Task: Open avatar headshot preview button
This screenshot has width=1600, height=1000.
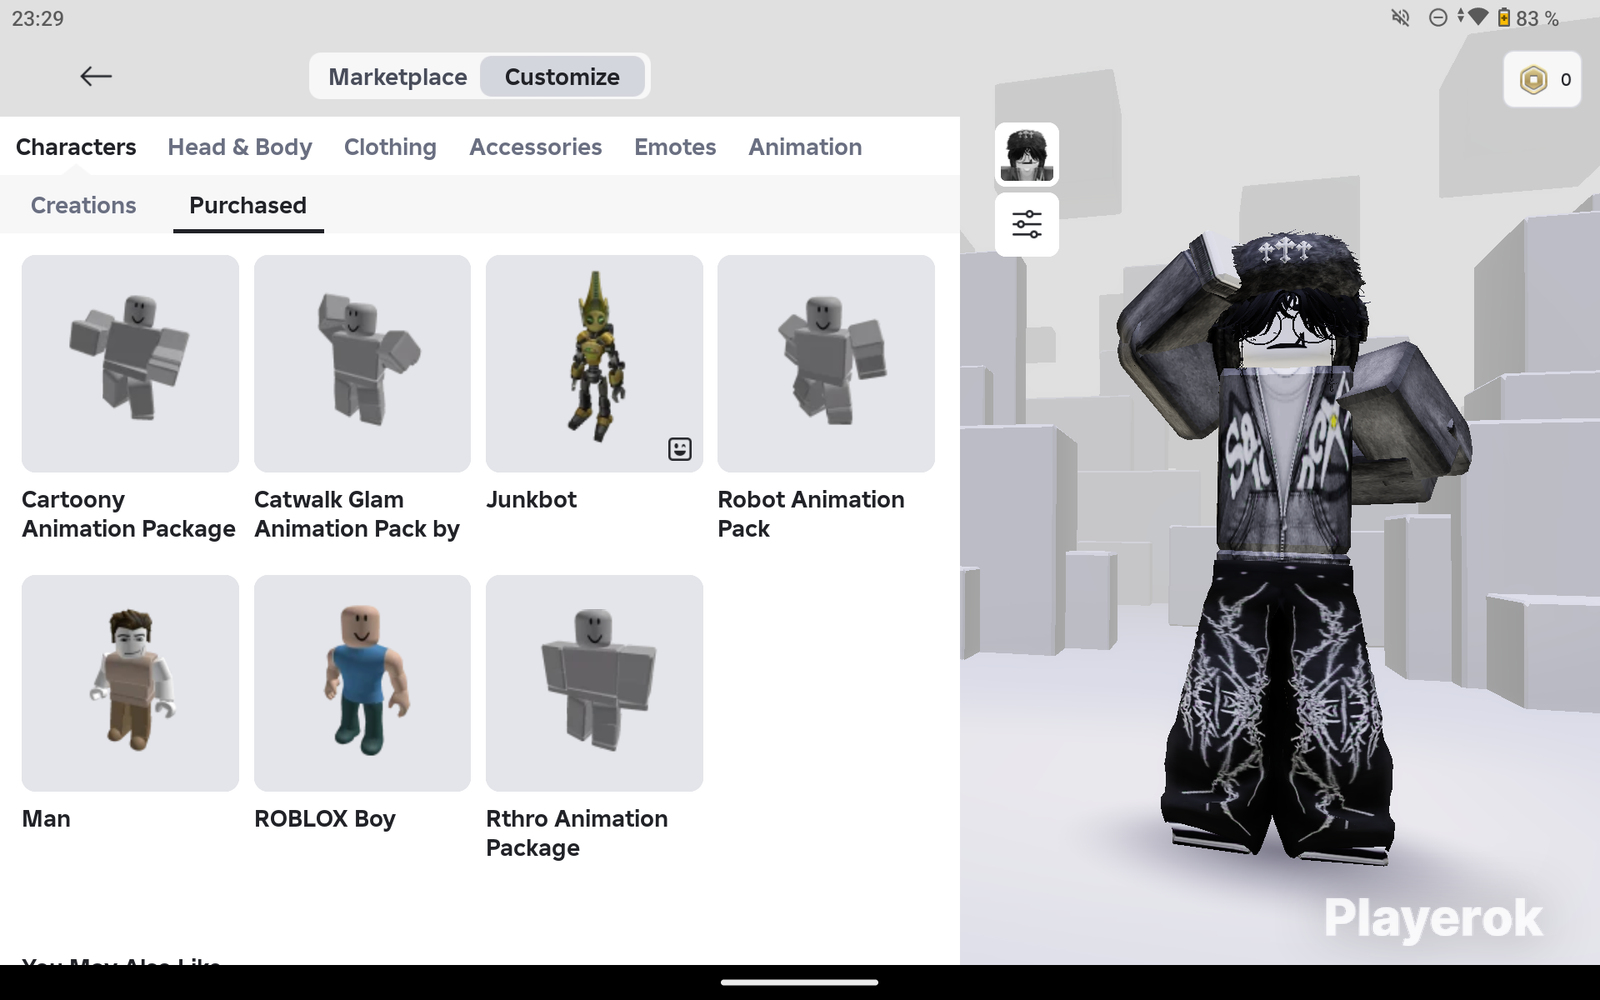Action: coord(1027,154)
